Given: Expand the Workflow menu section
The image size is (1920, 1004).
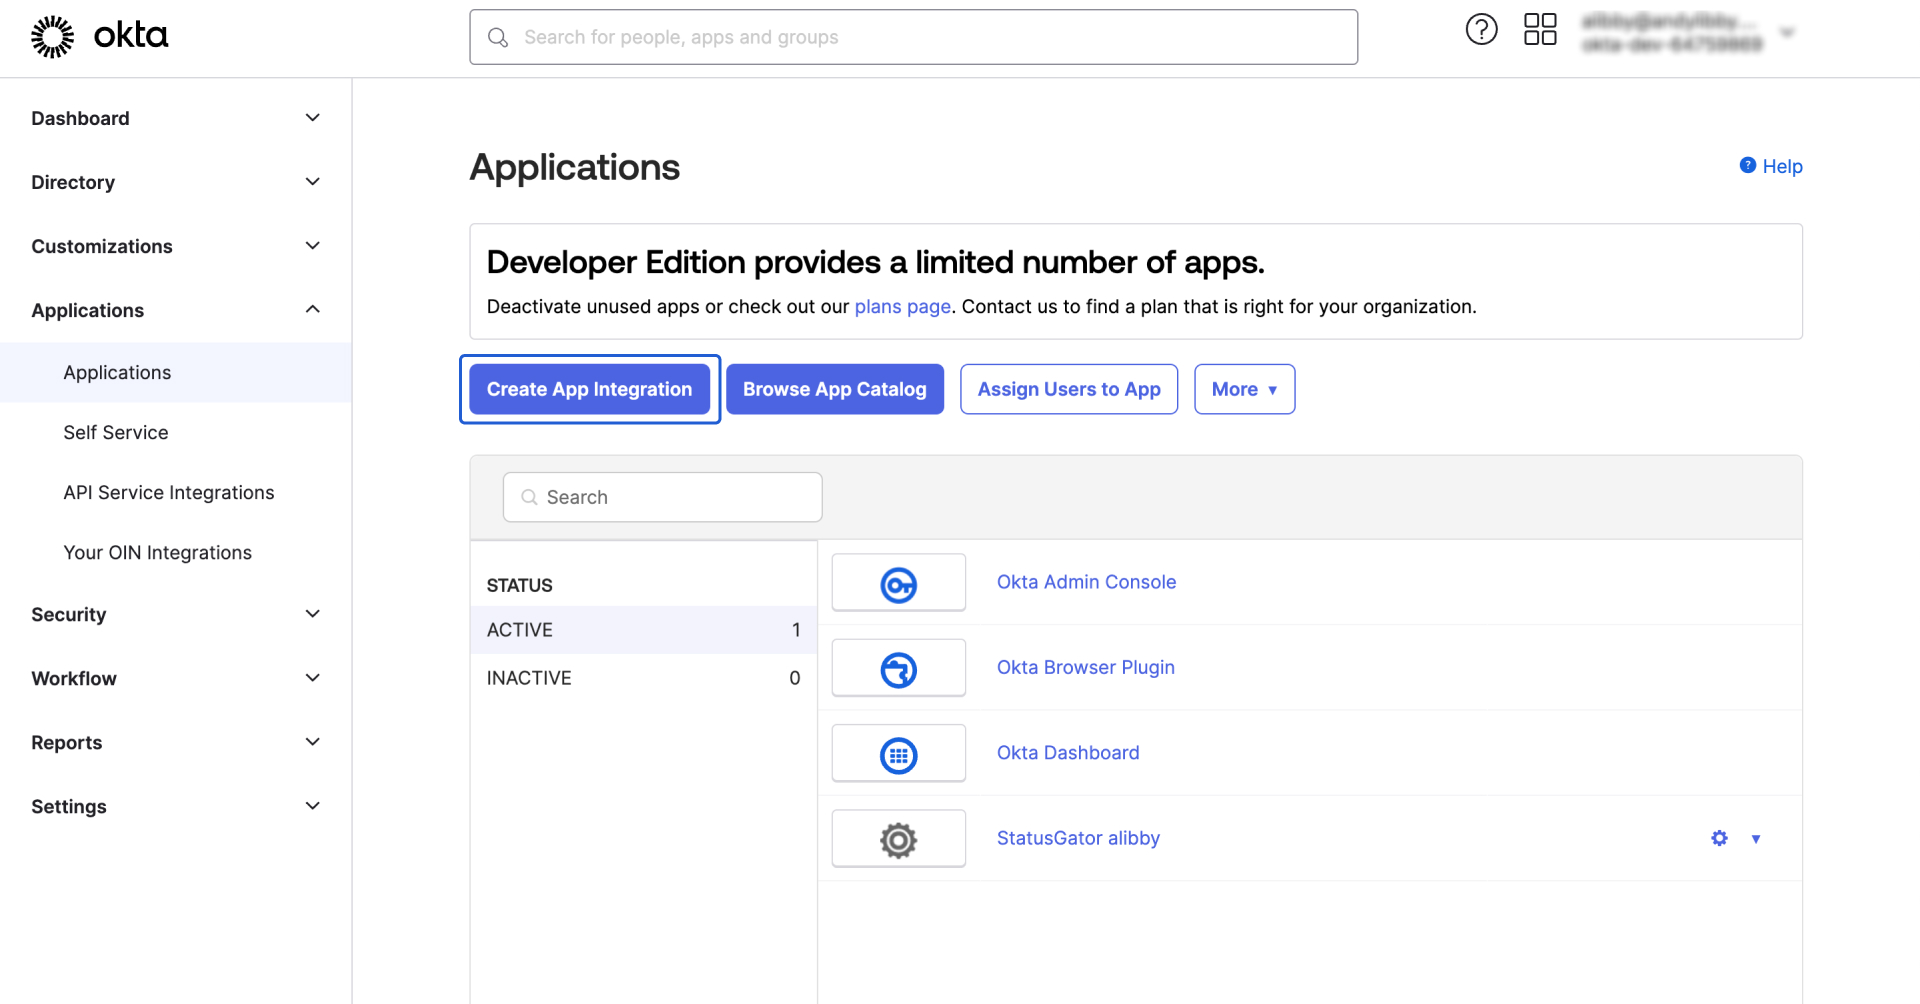Looking at the screenshot, I should 312,678.
